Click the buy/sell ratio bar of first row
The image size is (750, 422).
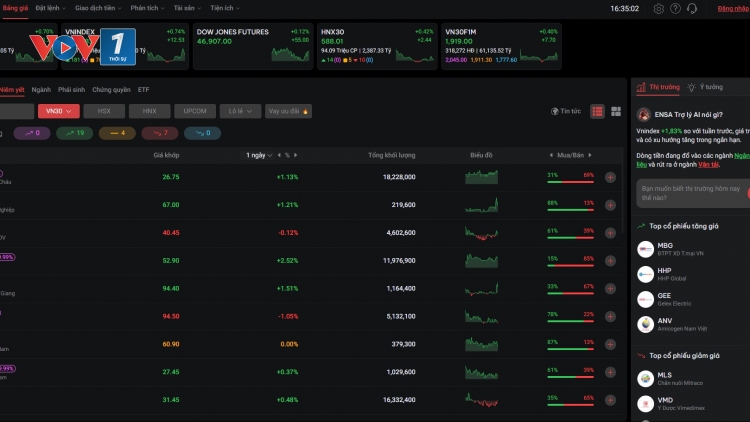click(570, 181)
